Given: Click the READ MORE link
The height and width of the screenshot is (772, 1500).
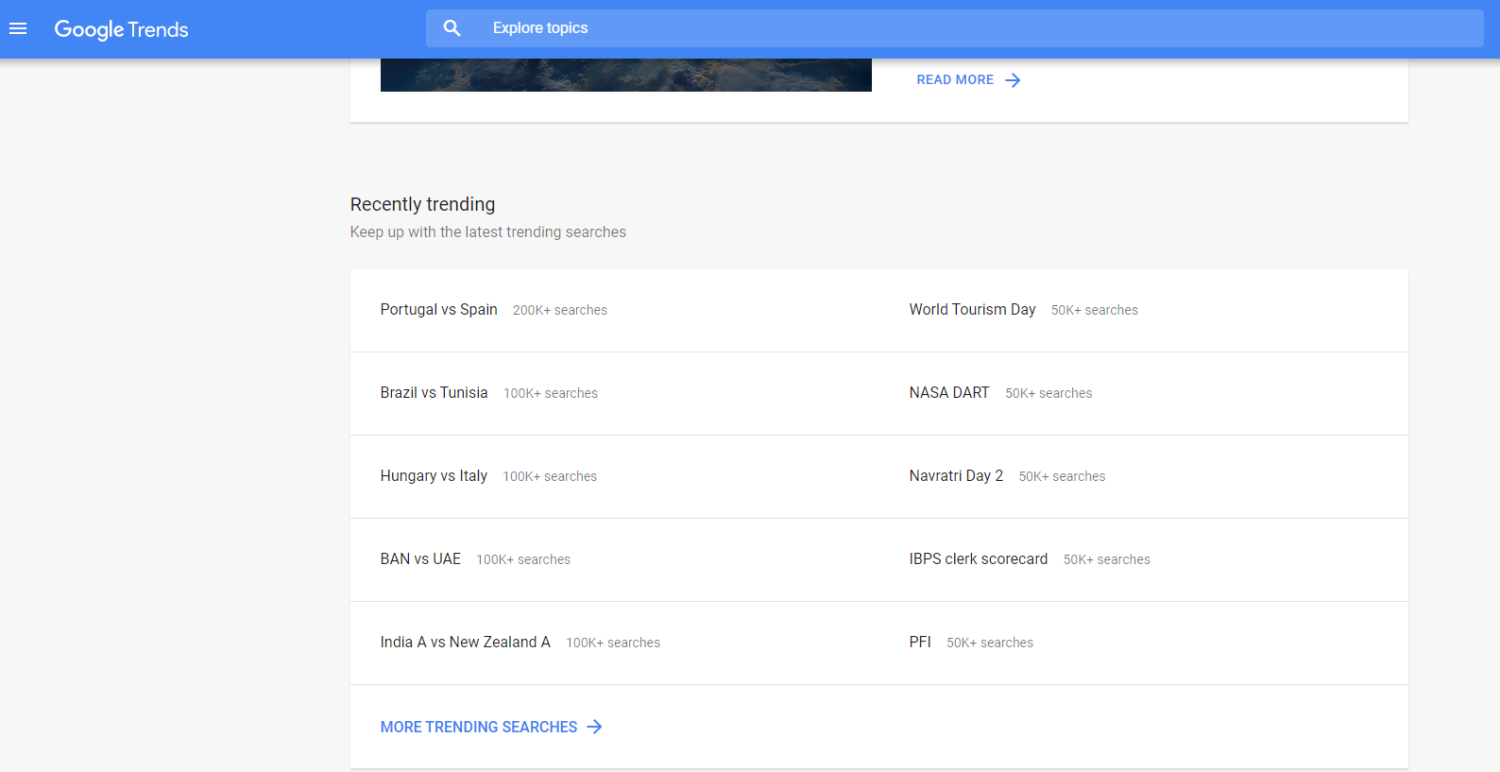Looking at the screenshot, I should coord(955,79).
